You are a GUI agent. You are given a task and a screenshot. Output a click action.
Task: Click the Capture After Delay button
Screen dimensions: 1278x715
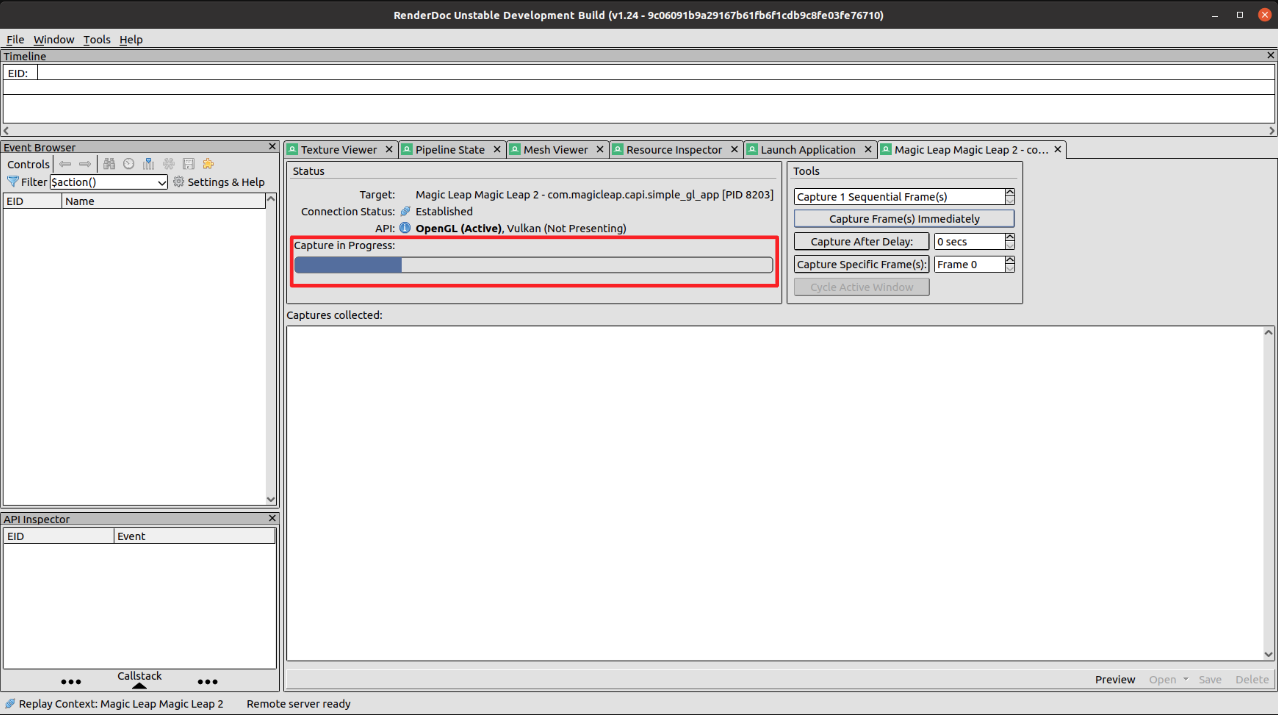[x=861, y=242]
